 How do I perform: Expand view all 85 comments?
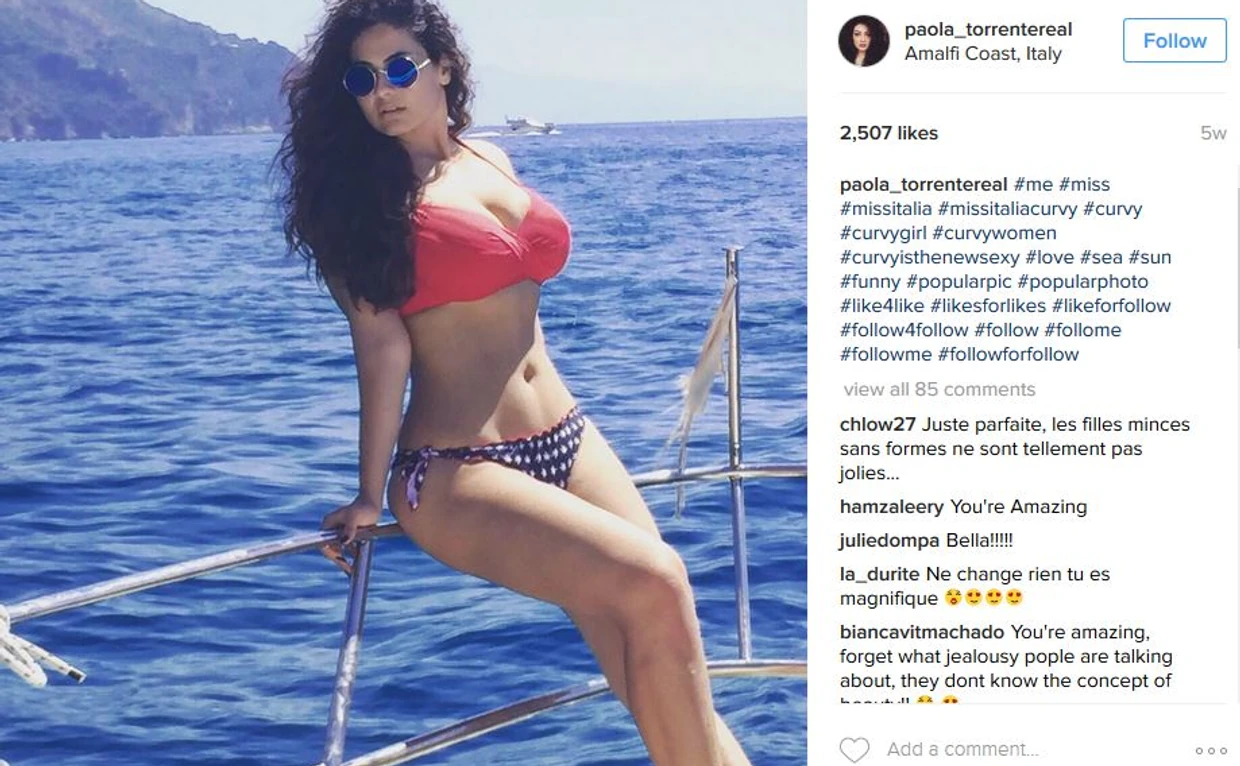[939, 389]
